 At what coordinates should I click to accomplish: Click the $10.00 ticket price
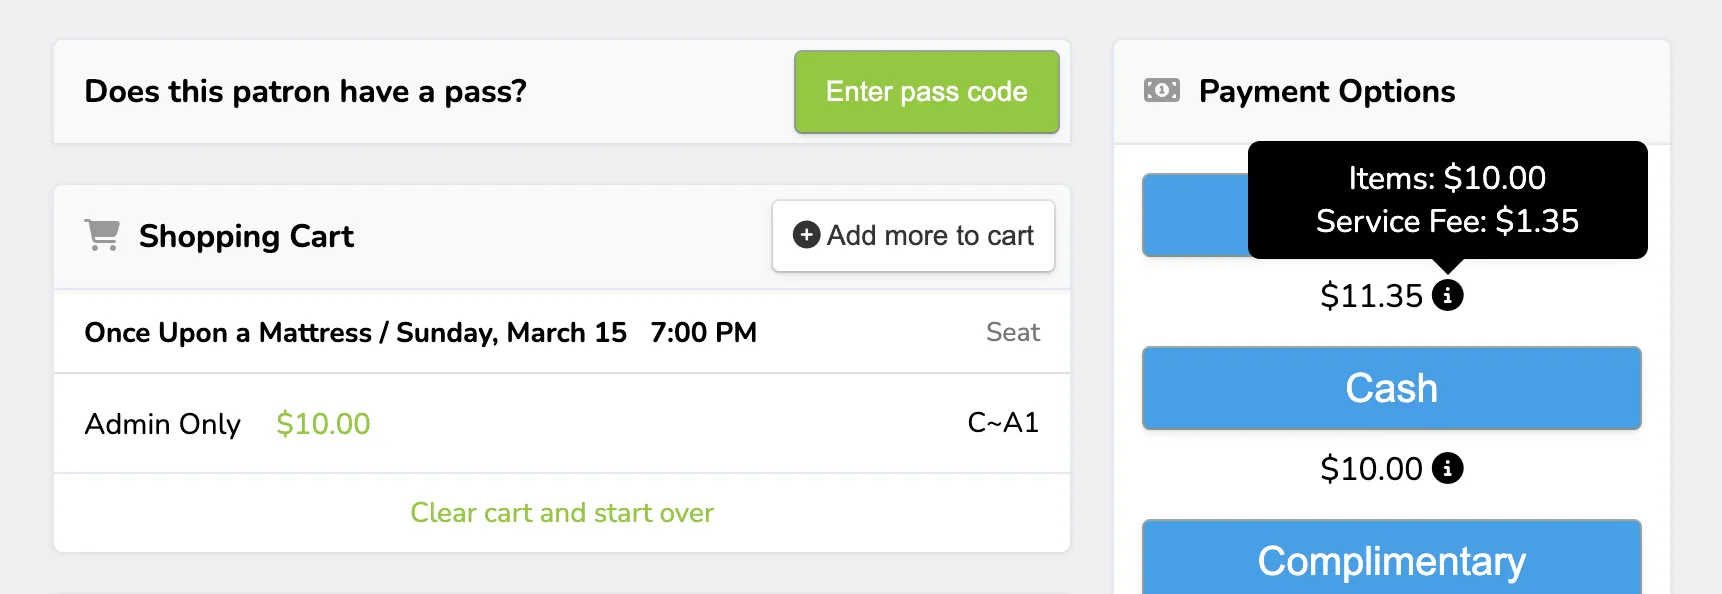pos(323,424)
